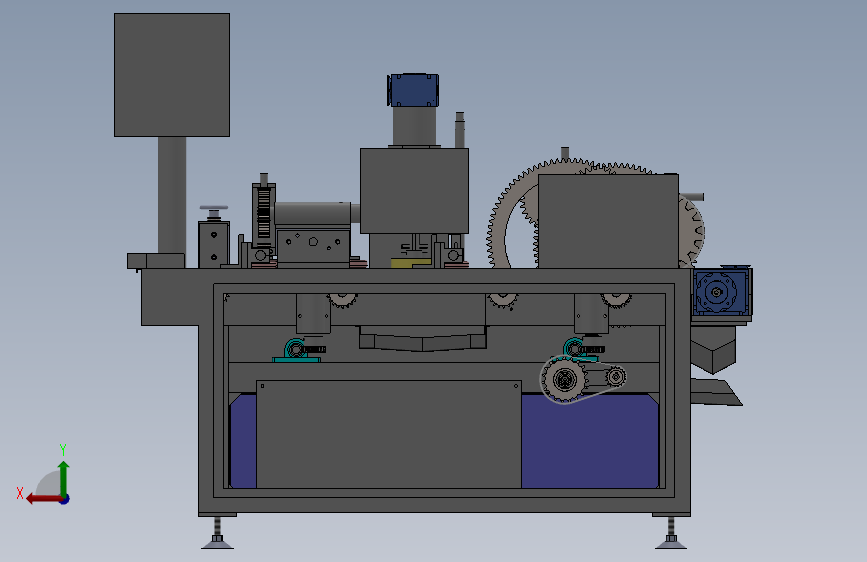Select the purple panel at the lower right of the frame
Screen dimensions: 867x562
click(590, 441)
